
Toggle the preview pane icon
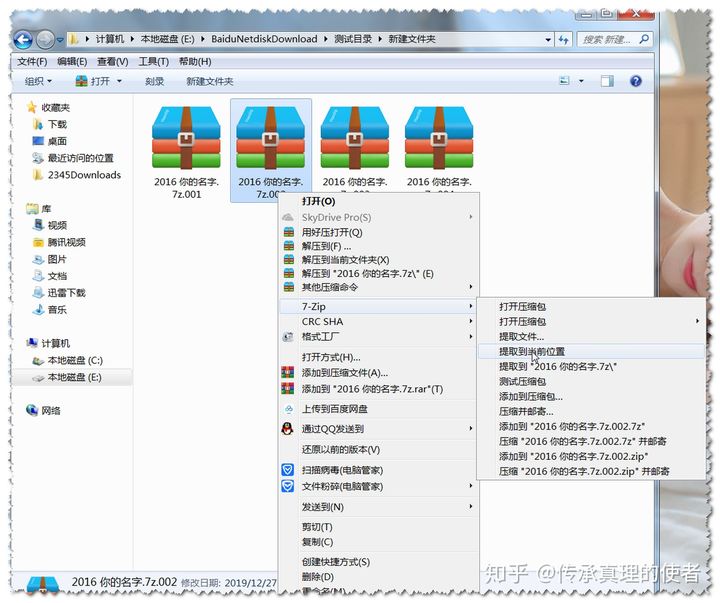(607, 81)
